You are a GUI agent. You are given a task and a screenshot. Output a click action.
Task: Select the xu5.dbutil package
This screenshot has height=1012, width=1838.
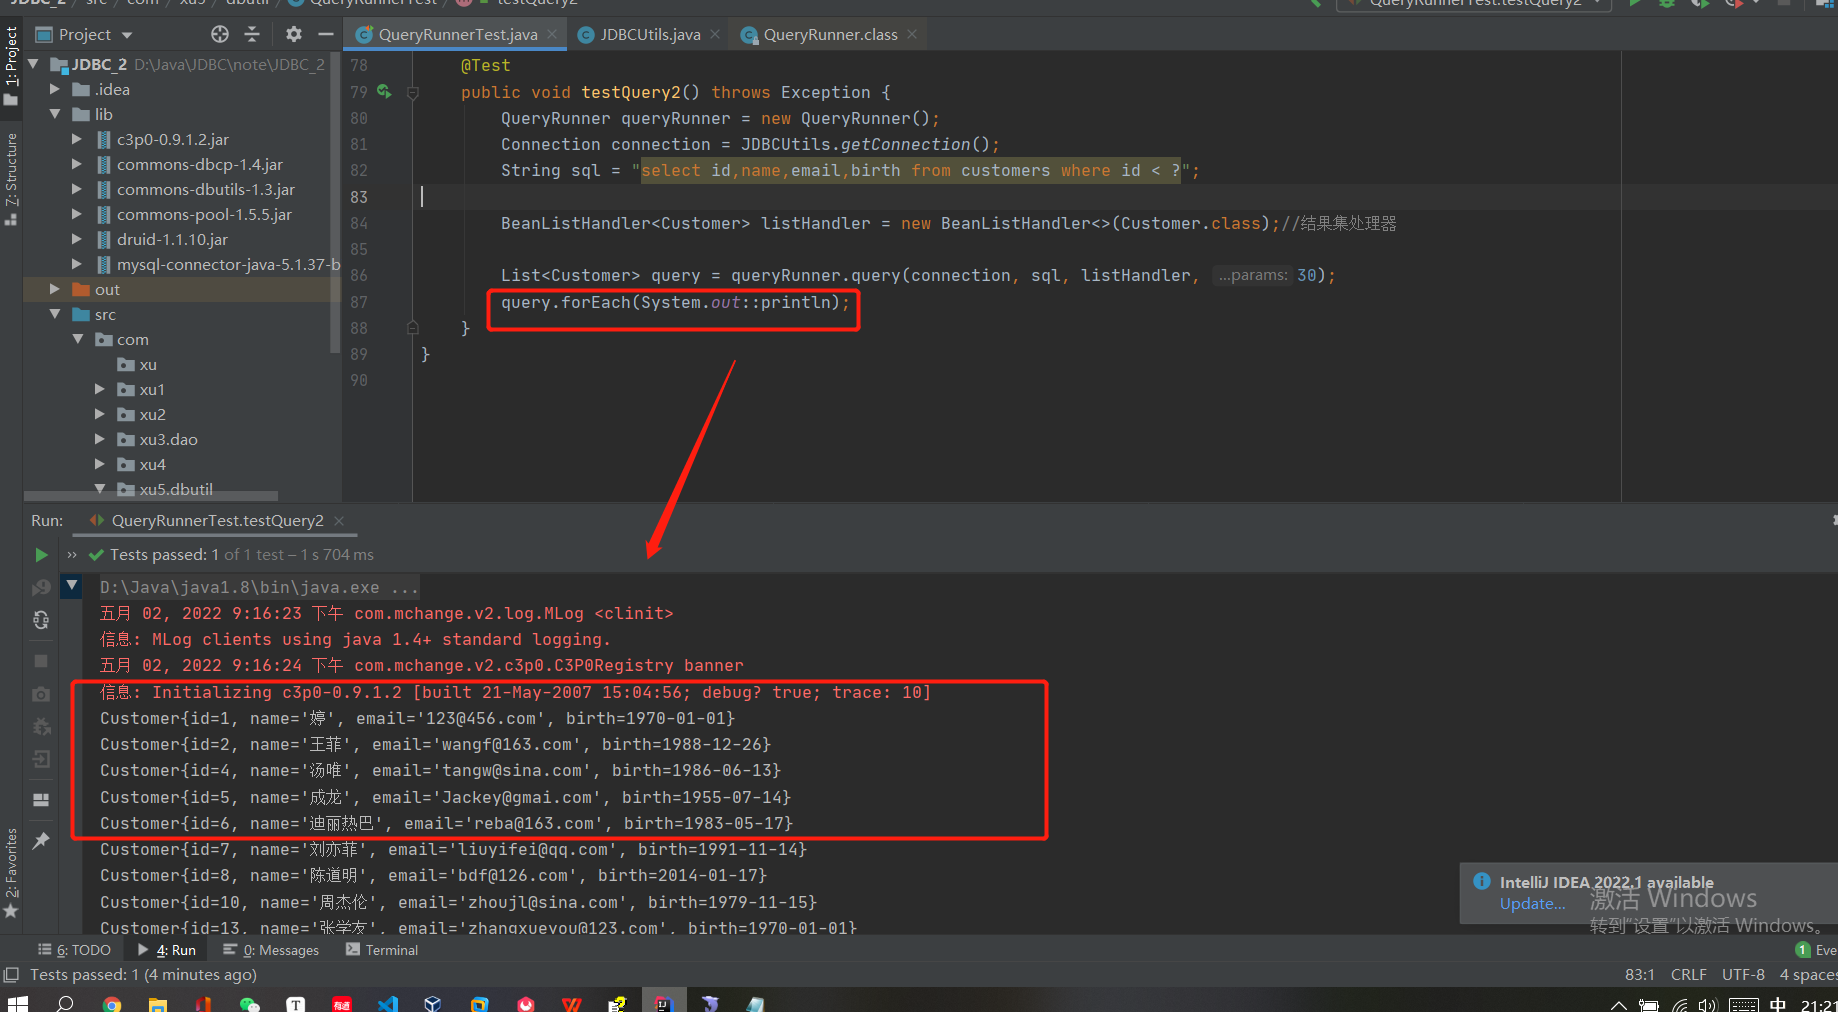coord(176,489)
